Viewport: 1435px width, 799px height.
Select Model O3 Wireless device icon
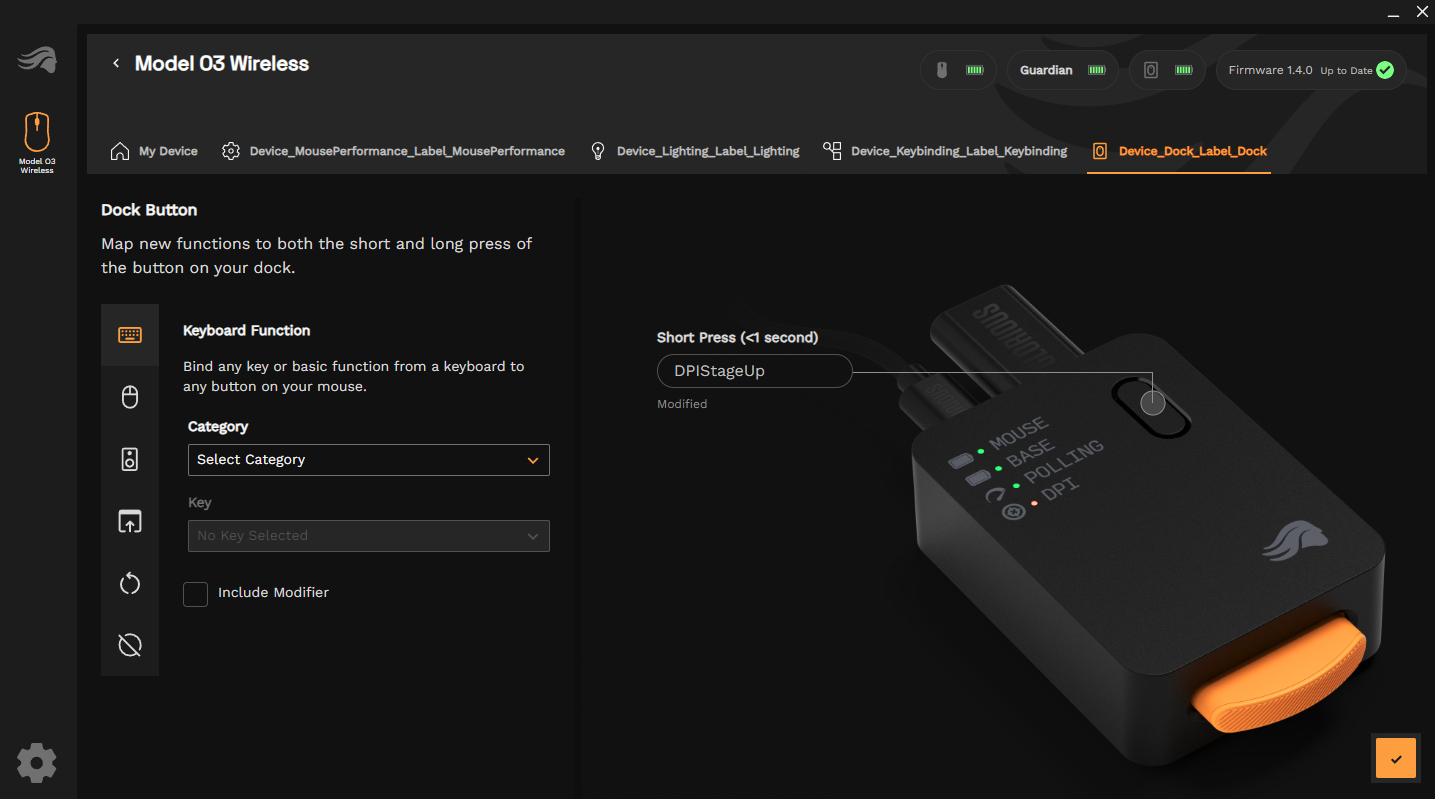coord(37,142)
